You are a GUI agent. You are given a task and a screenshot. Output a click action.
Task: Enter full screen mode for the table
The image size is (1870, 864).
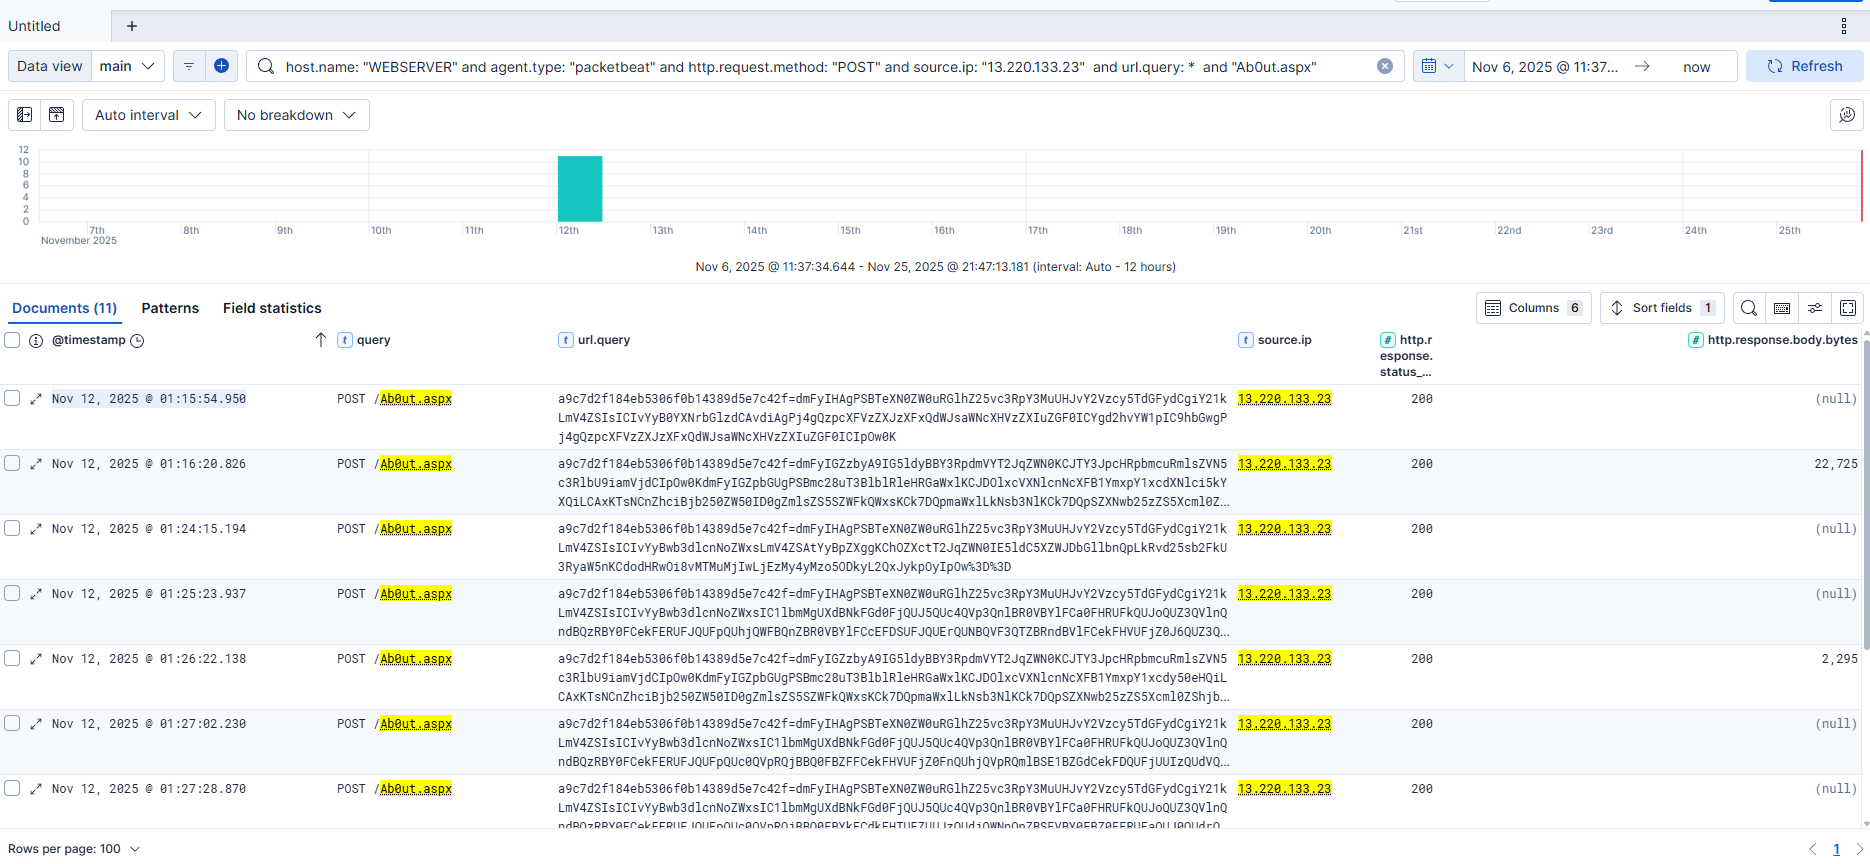tap(1847, 308)
